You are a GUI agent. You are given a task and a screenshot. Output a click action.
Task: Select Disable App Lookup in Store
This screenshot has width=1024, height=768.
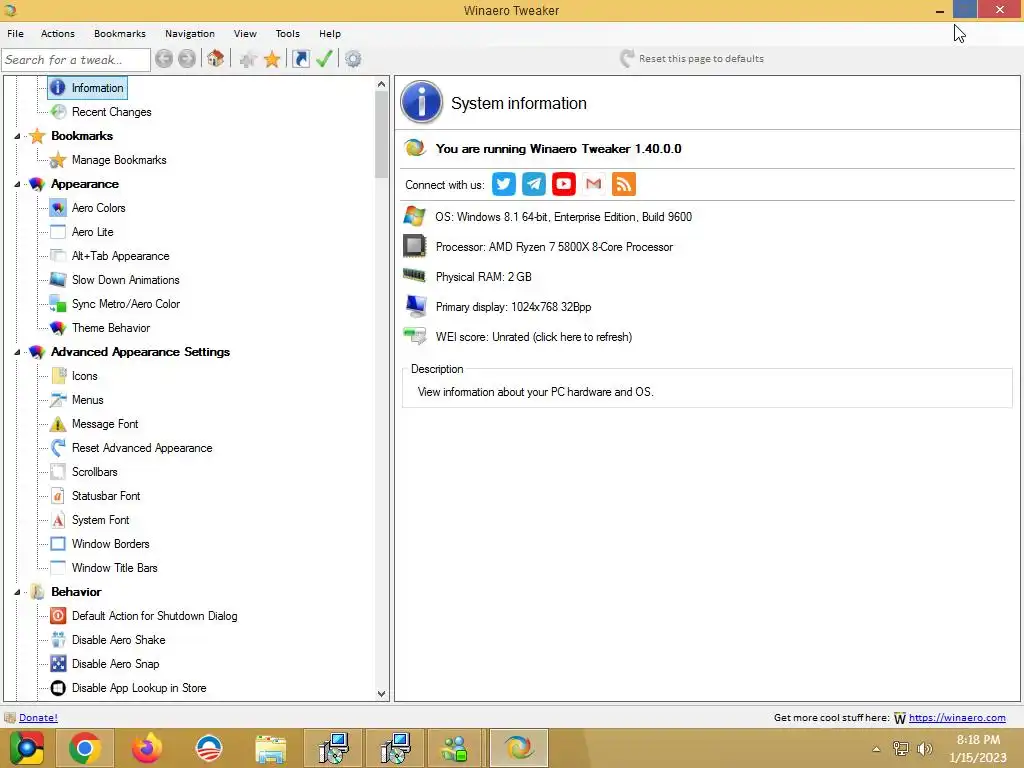coord(138,688)
